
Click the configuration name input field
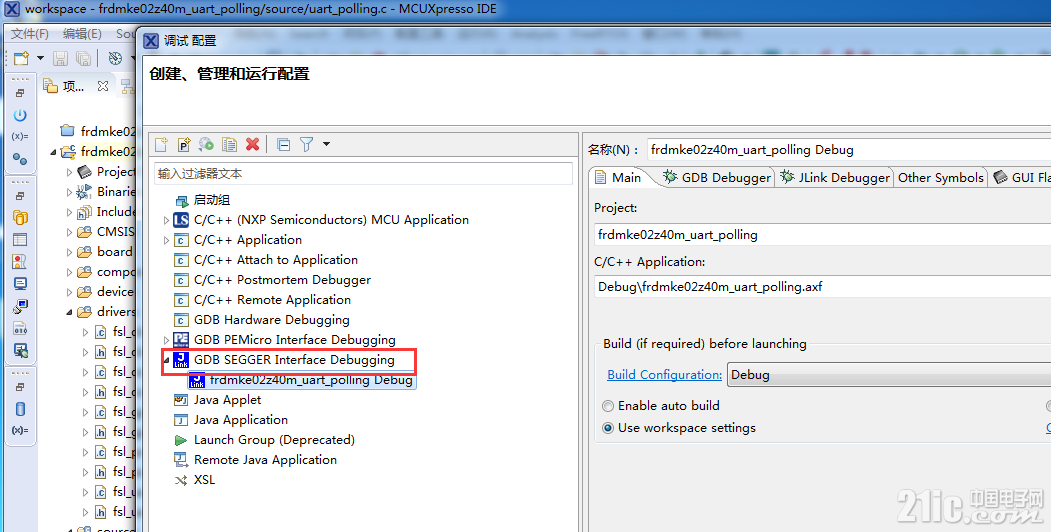tap(849, 149)
